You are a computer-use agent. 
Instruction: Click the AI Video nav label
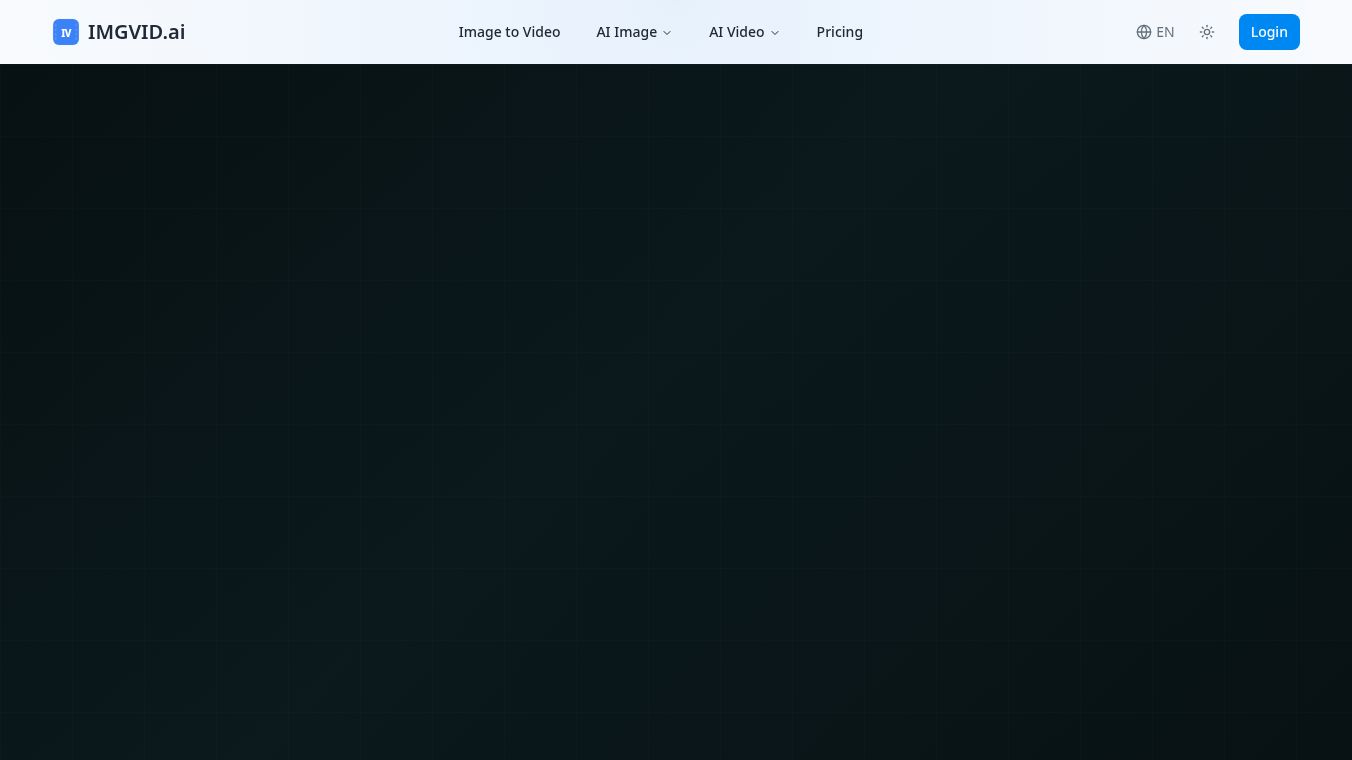737,32
